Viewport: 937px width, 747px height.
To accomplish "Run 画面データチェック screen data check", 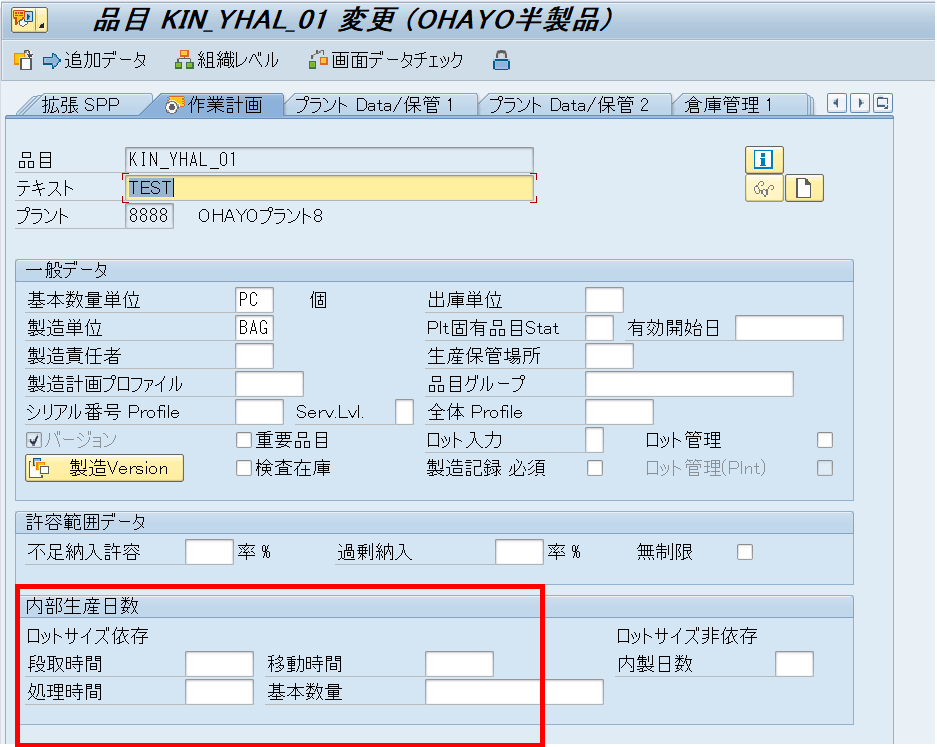I will click(x=385, y=61).
